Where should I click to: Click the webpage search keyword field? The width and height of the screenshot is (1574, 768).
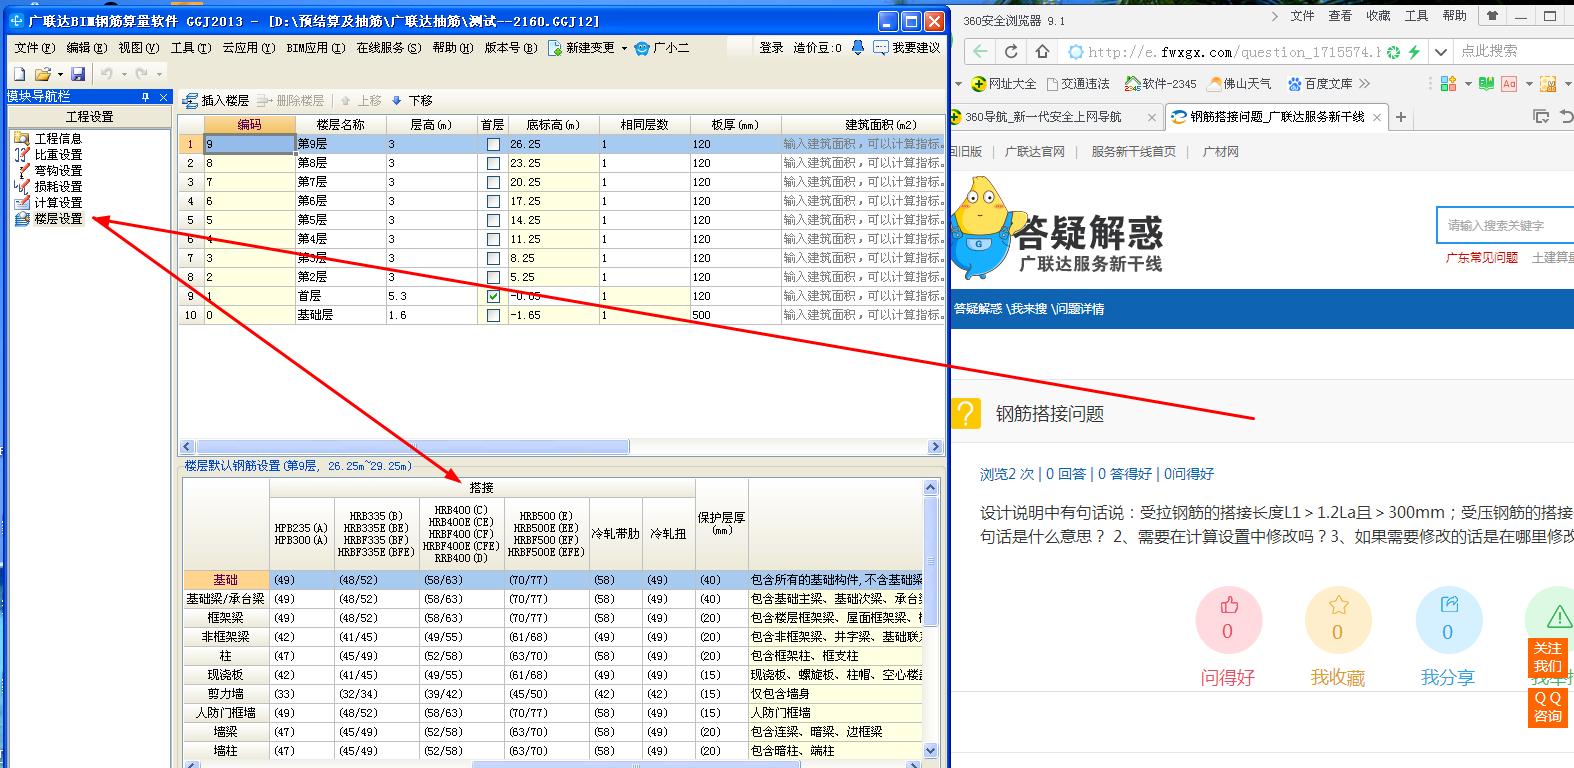tap(1505, 225)
